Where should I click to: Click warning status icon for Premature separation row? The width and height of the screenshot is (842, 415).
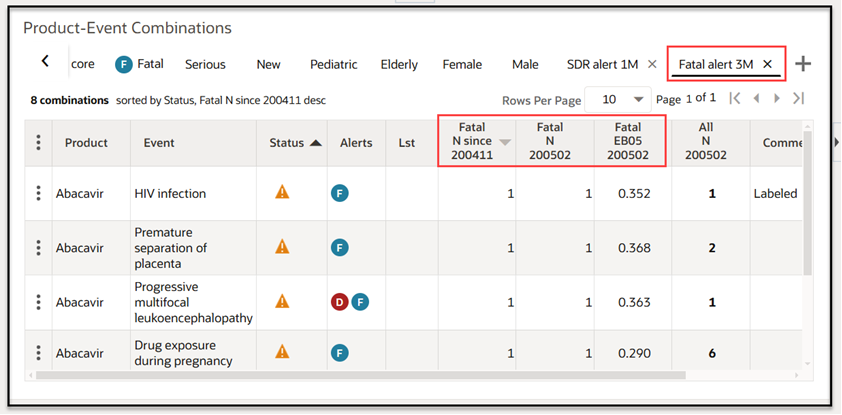282,246
